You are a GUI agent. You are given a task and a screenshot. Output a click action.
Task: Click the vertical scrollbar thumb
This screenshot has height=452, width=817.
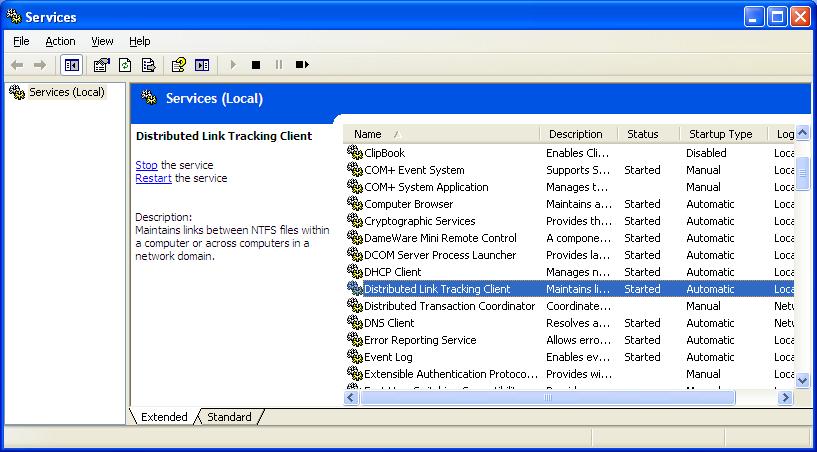coord(802,173)
